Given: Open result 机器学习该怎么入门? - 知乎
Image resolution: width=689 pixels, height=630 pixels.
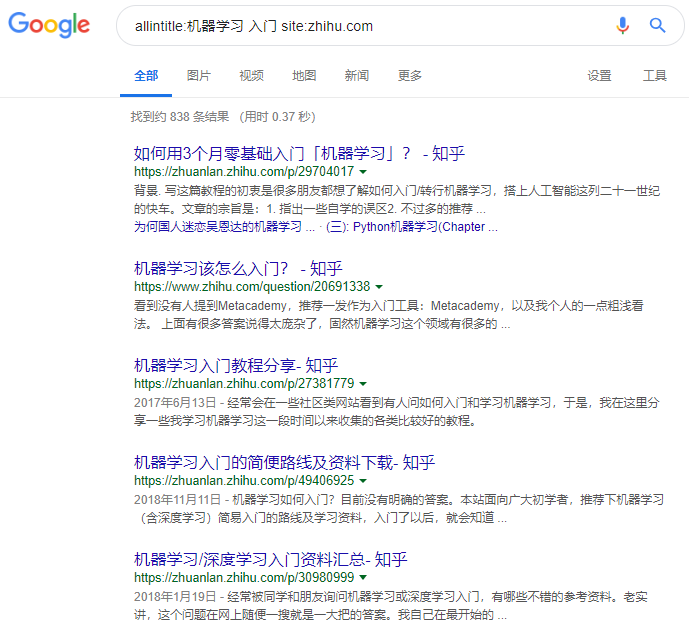Looking at the screenshot, I should (x=238, y=268).
